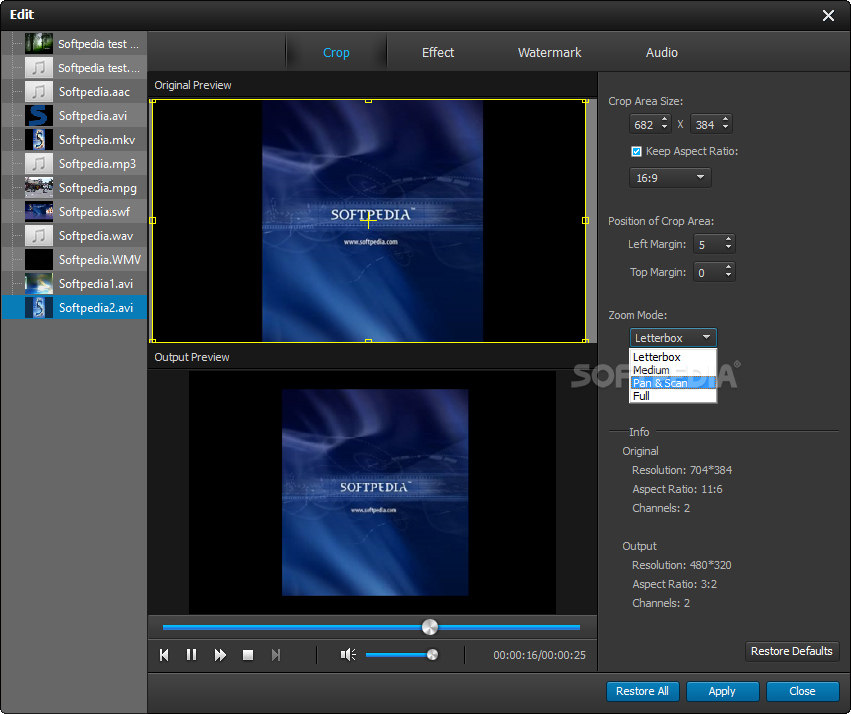Select Softpedia.mpg in file list

(98, 188)
